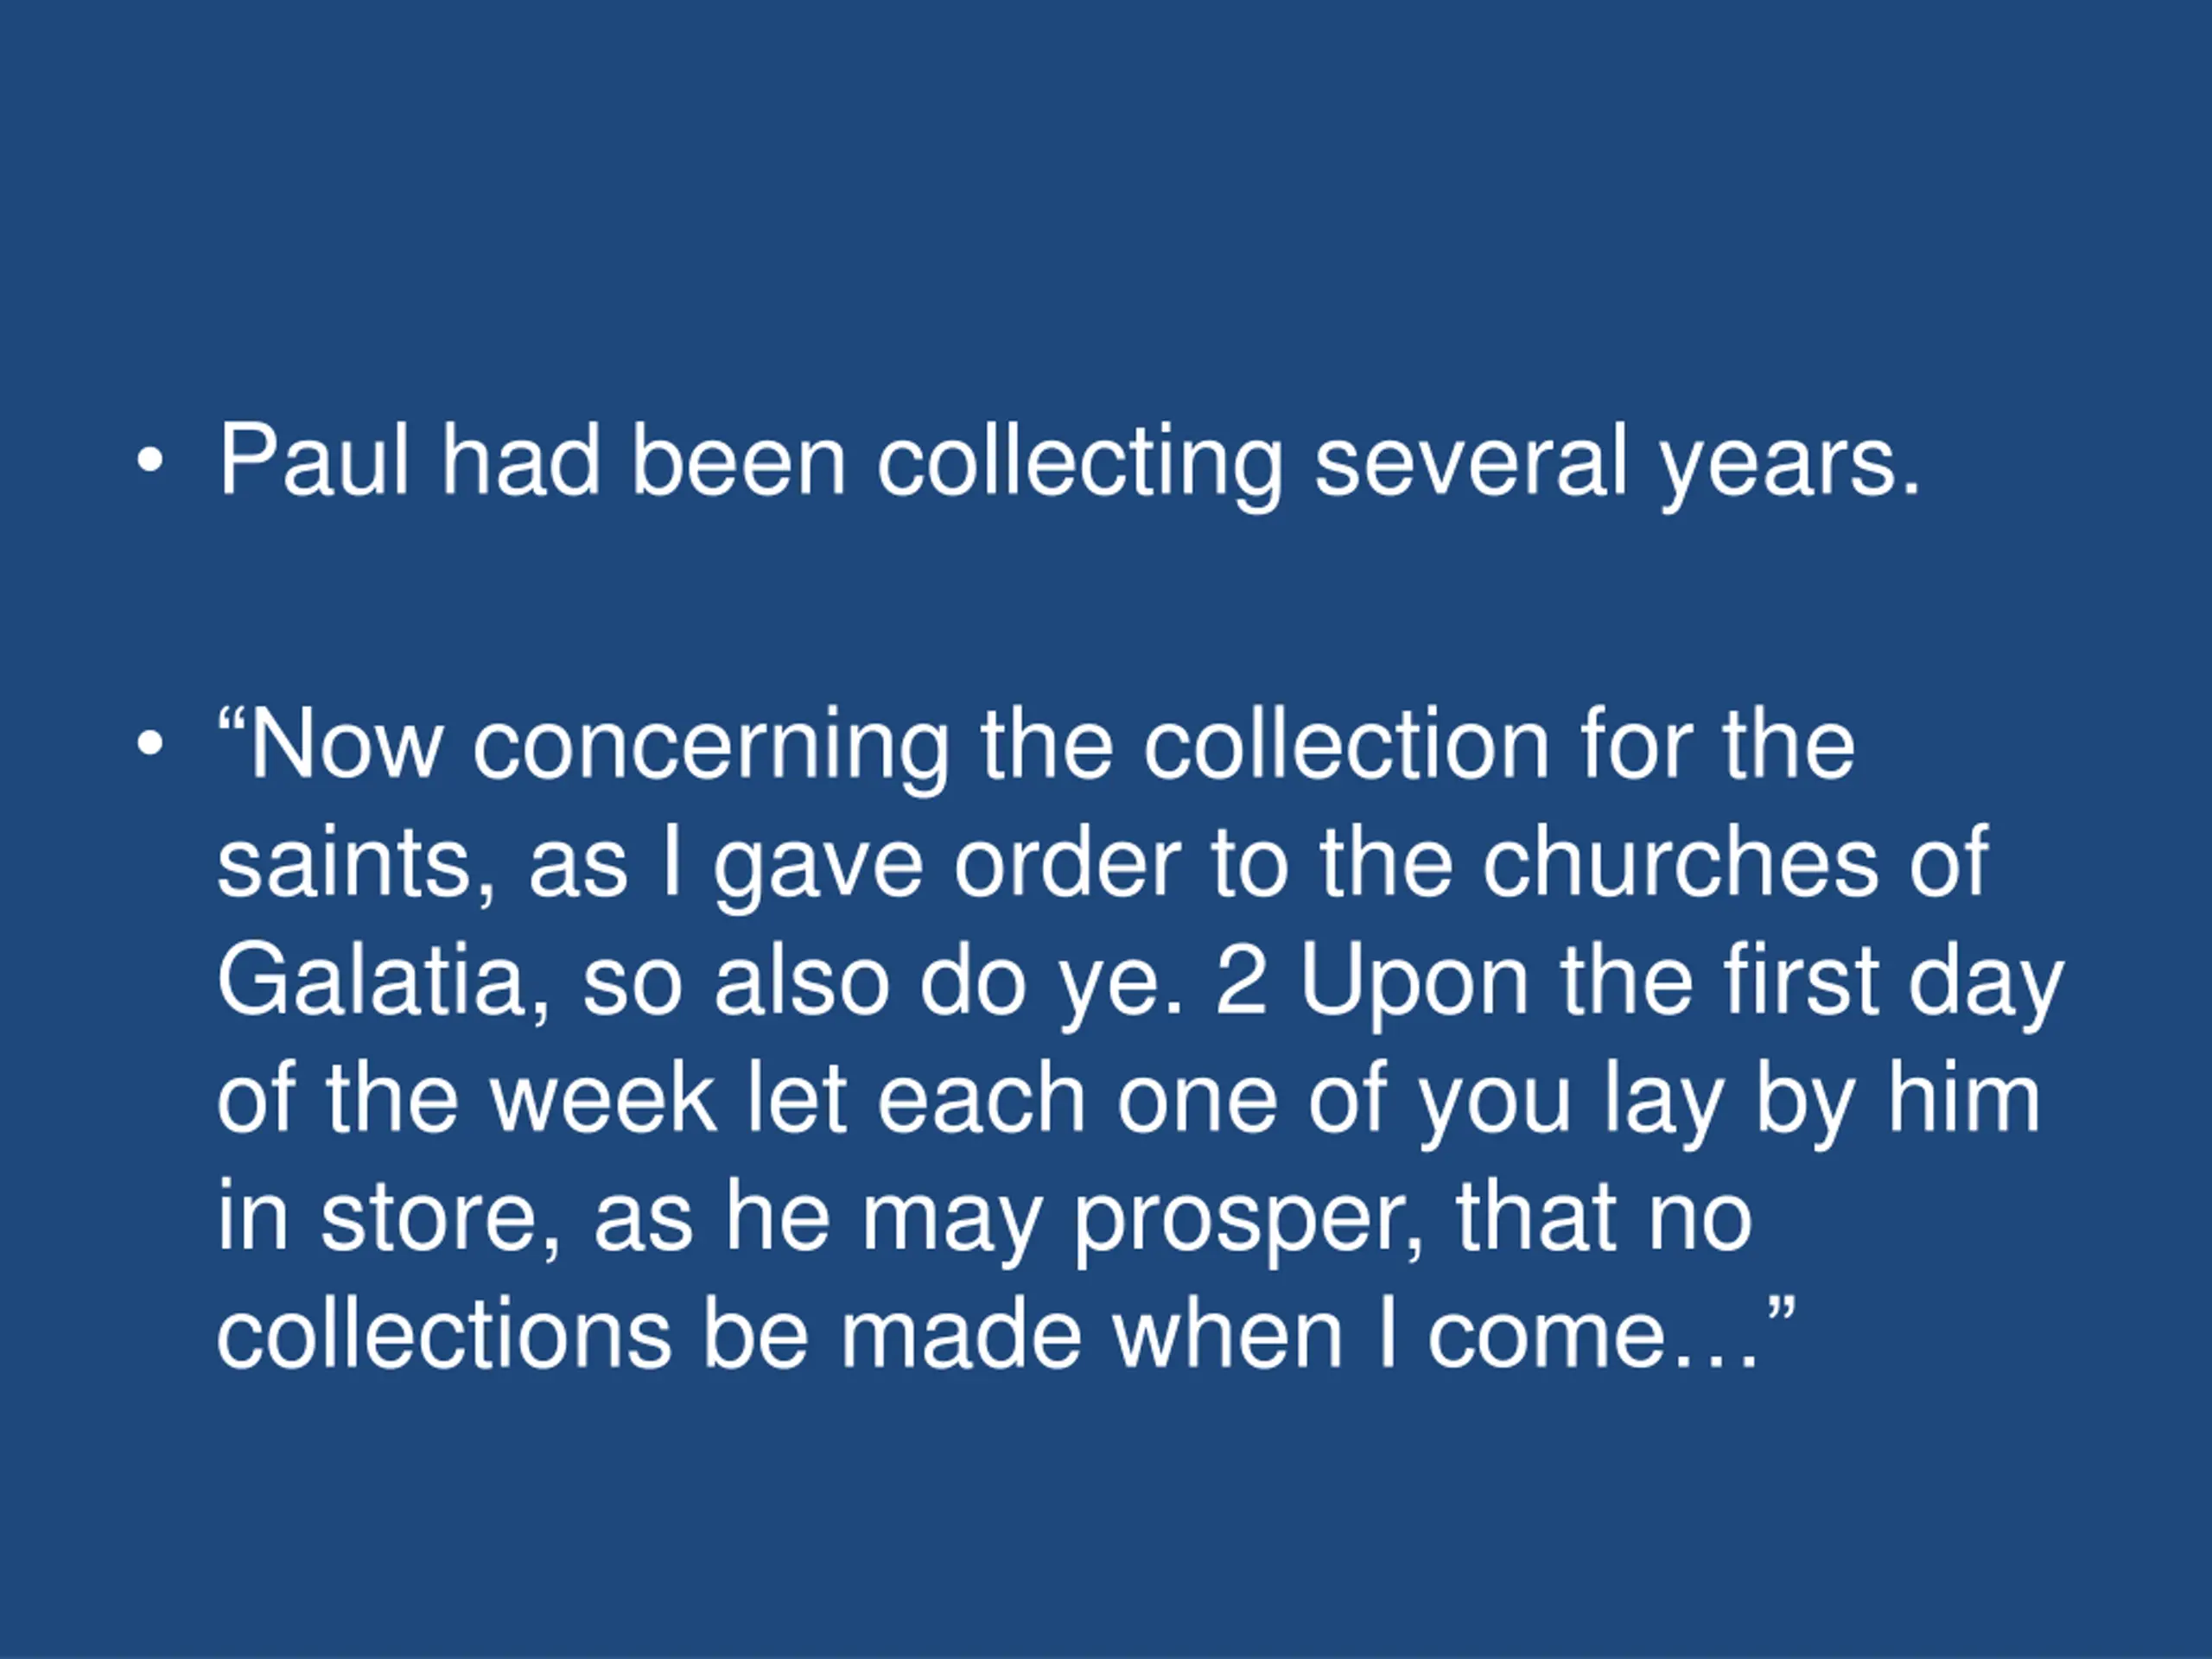The image size is (2212, 1659).
Task: Click the word "store," in the quote
Action: [x=440, y=1218]
